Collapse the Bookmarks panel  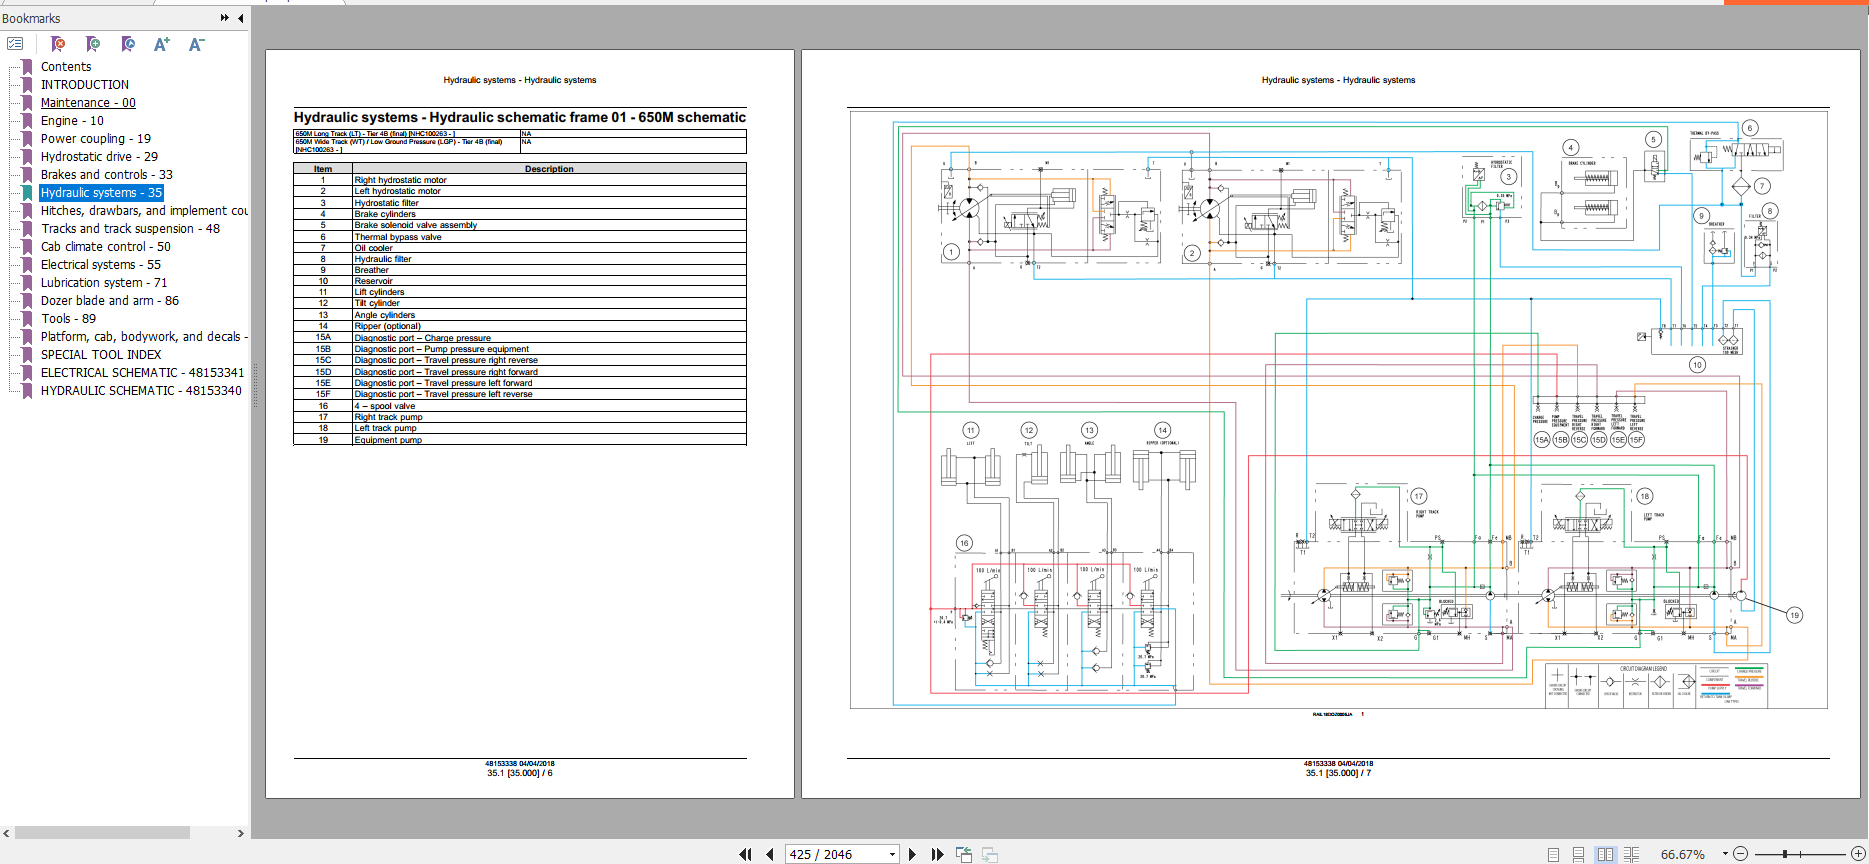(x=240, y=18)
